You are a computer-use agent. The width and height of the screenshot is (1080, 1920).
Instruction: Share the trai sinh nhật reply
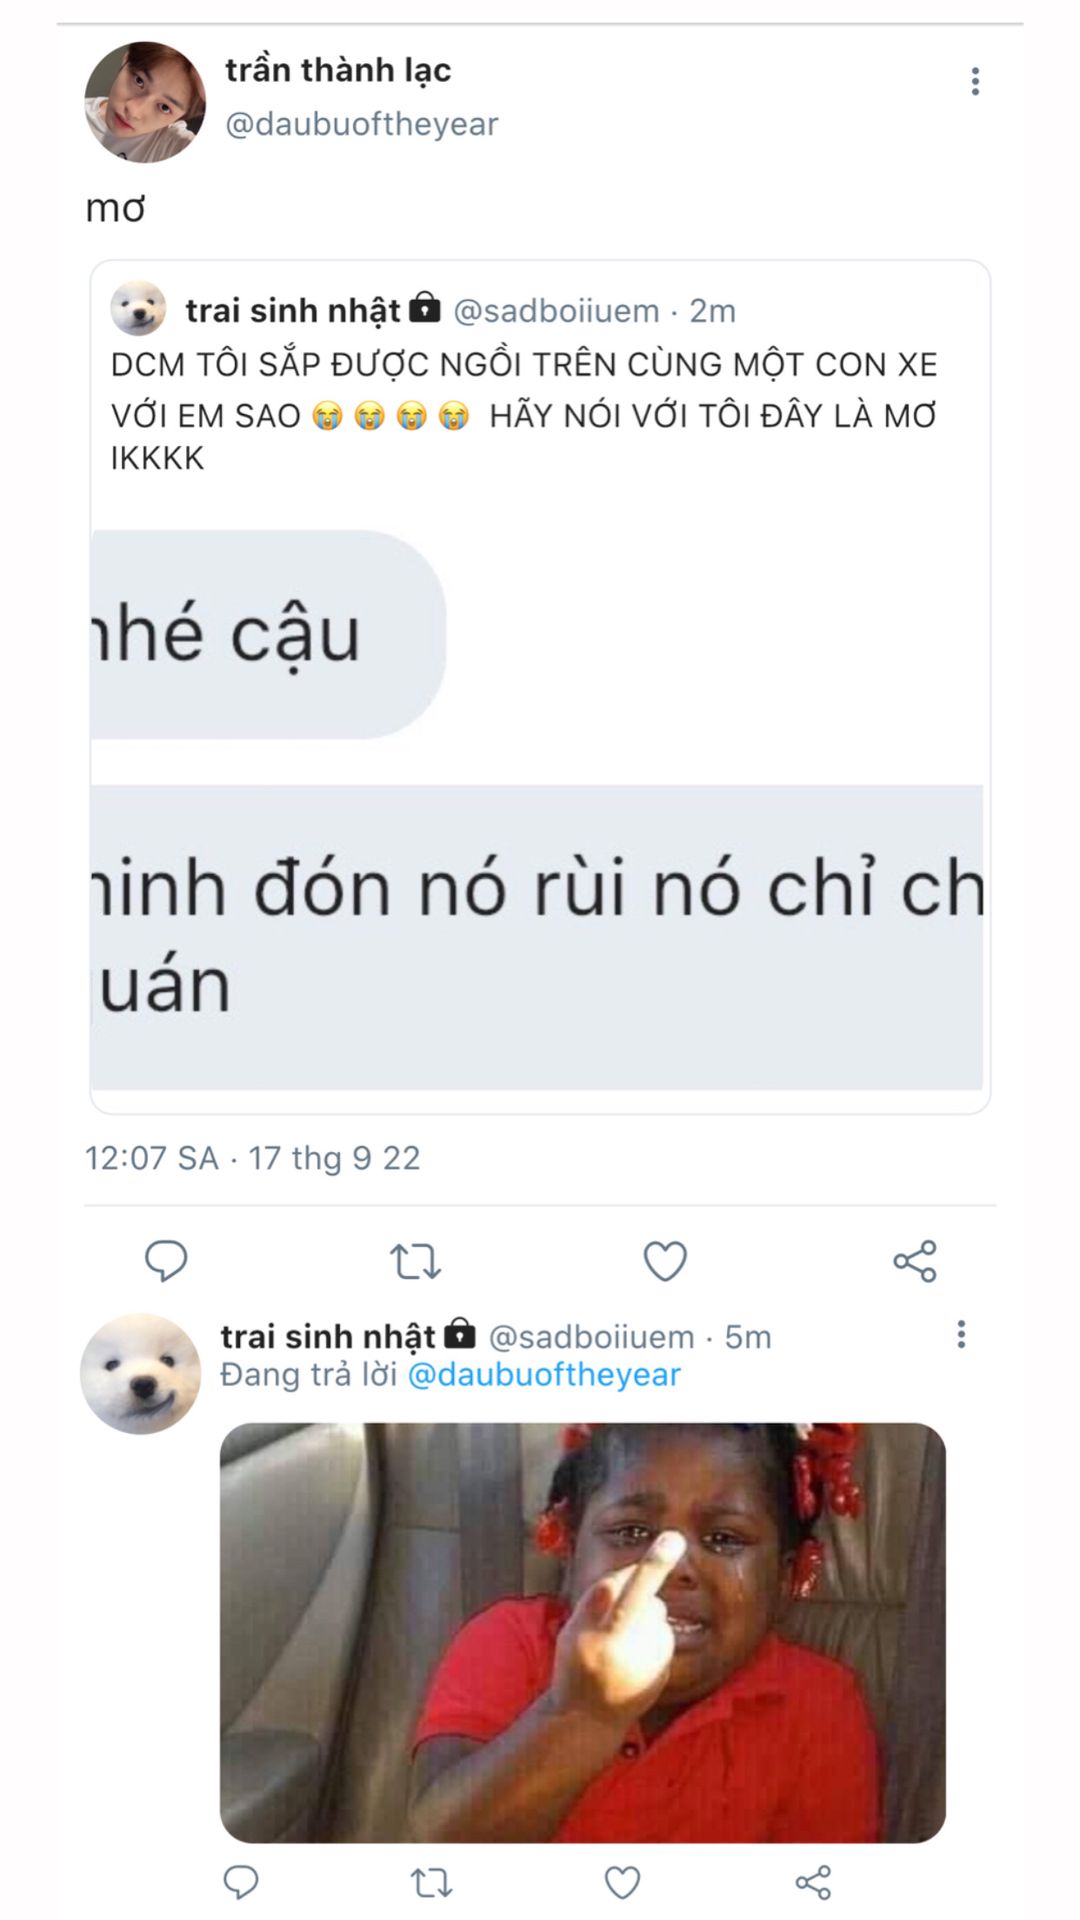click(x=813, y=1883)
